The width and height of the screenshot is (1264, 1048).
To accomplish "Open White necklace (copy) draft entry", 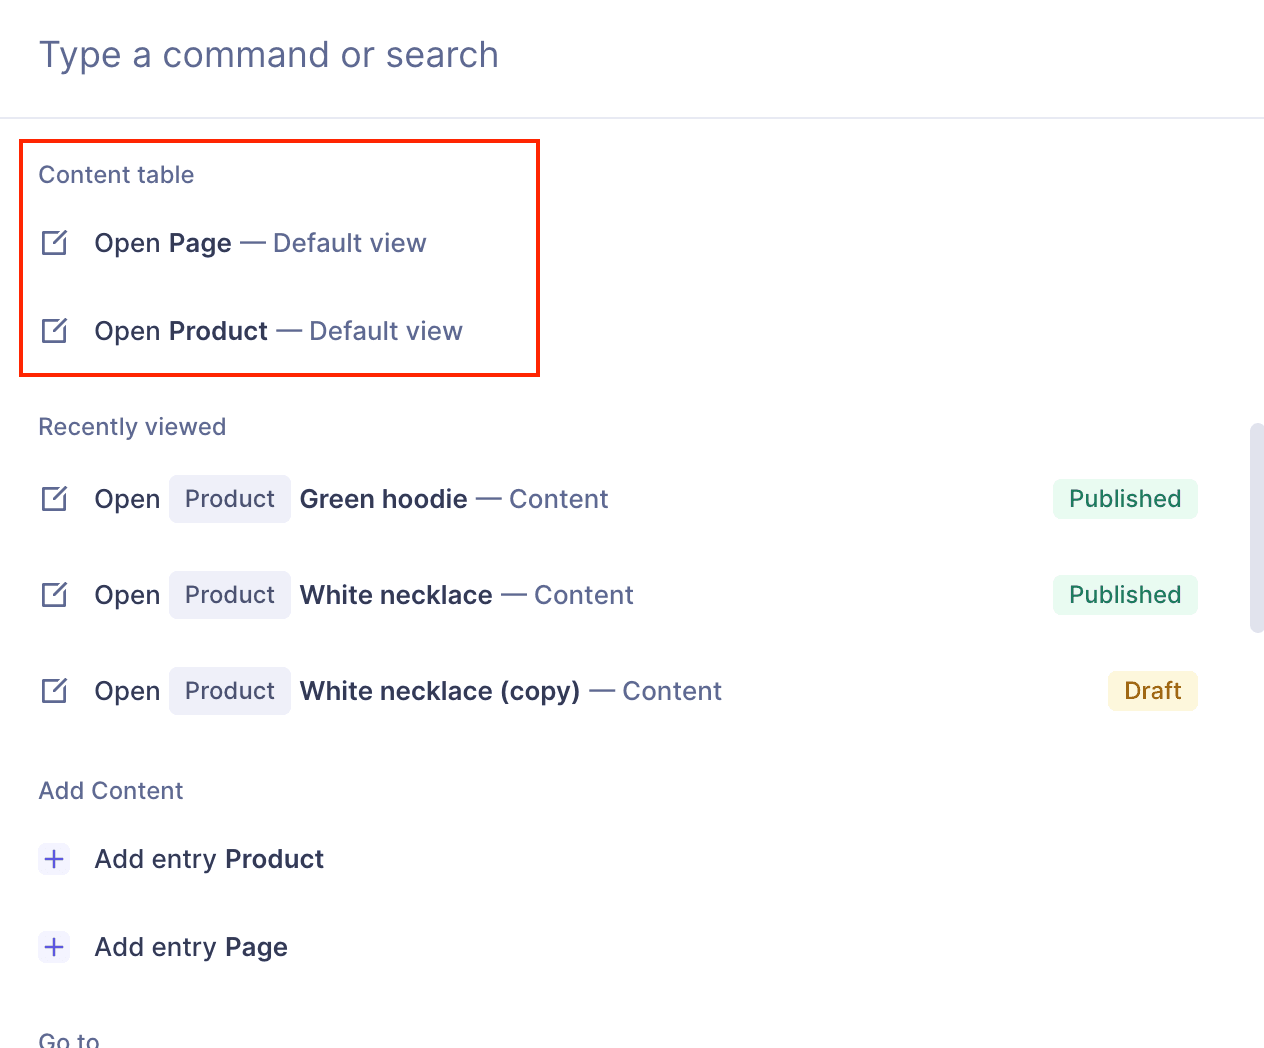I will [x=440, y=691].
